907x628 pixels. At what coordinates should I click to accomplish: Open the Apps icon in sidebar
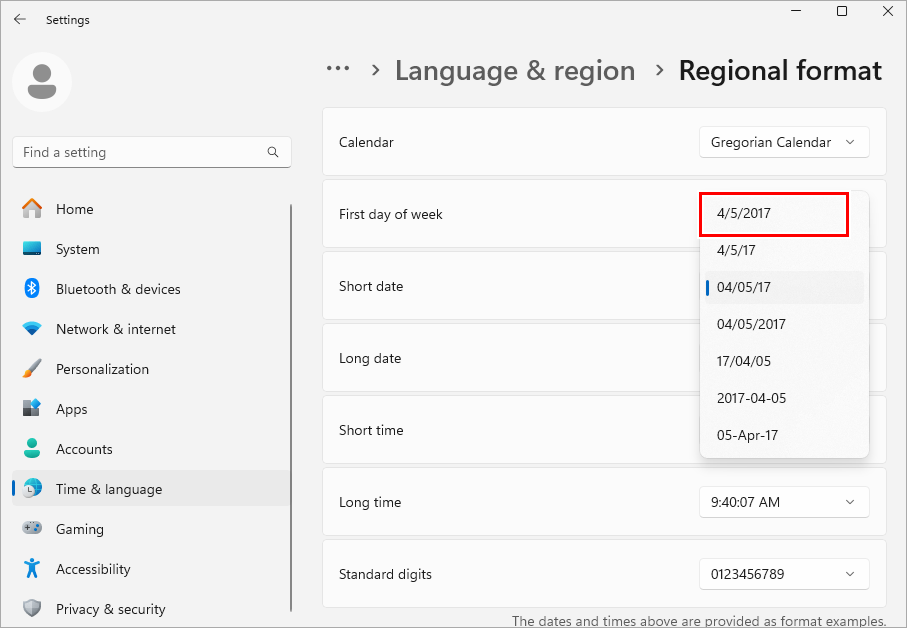point(32,409)
